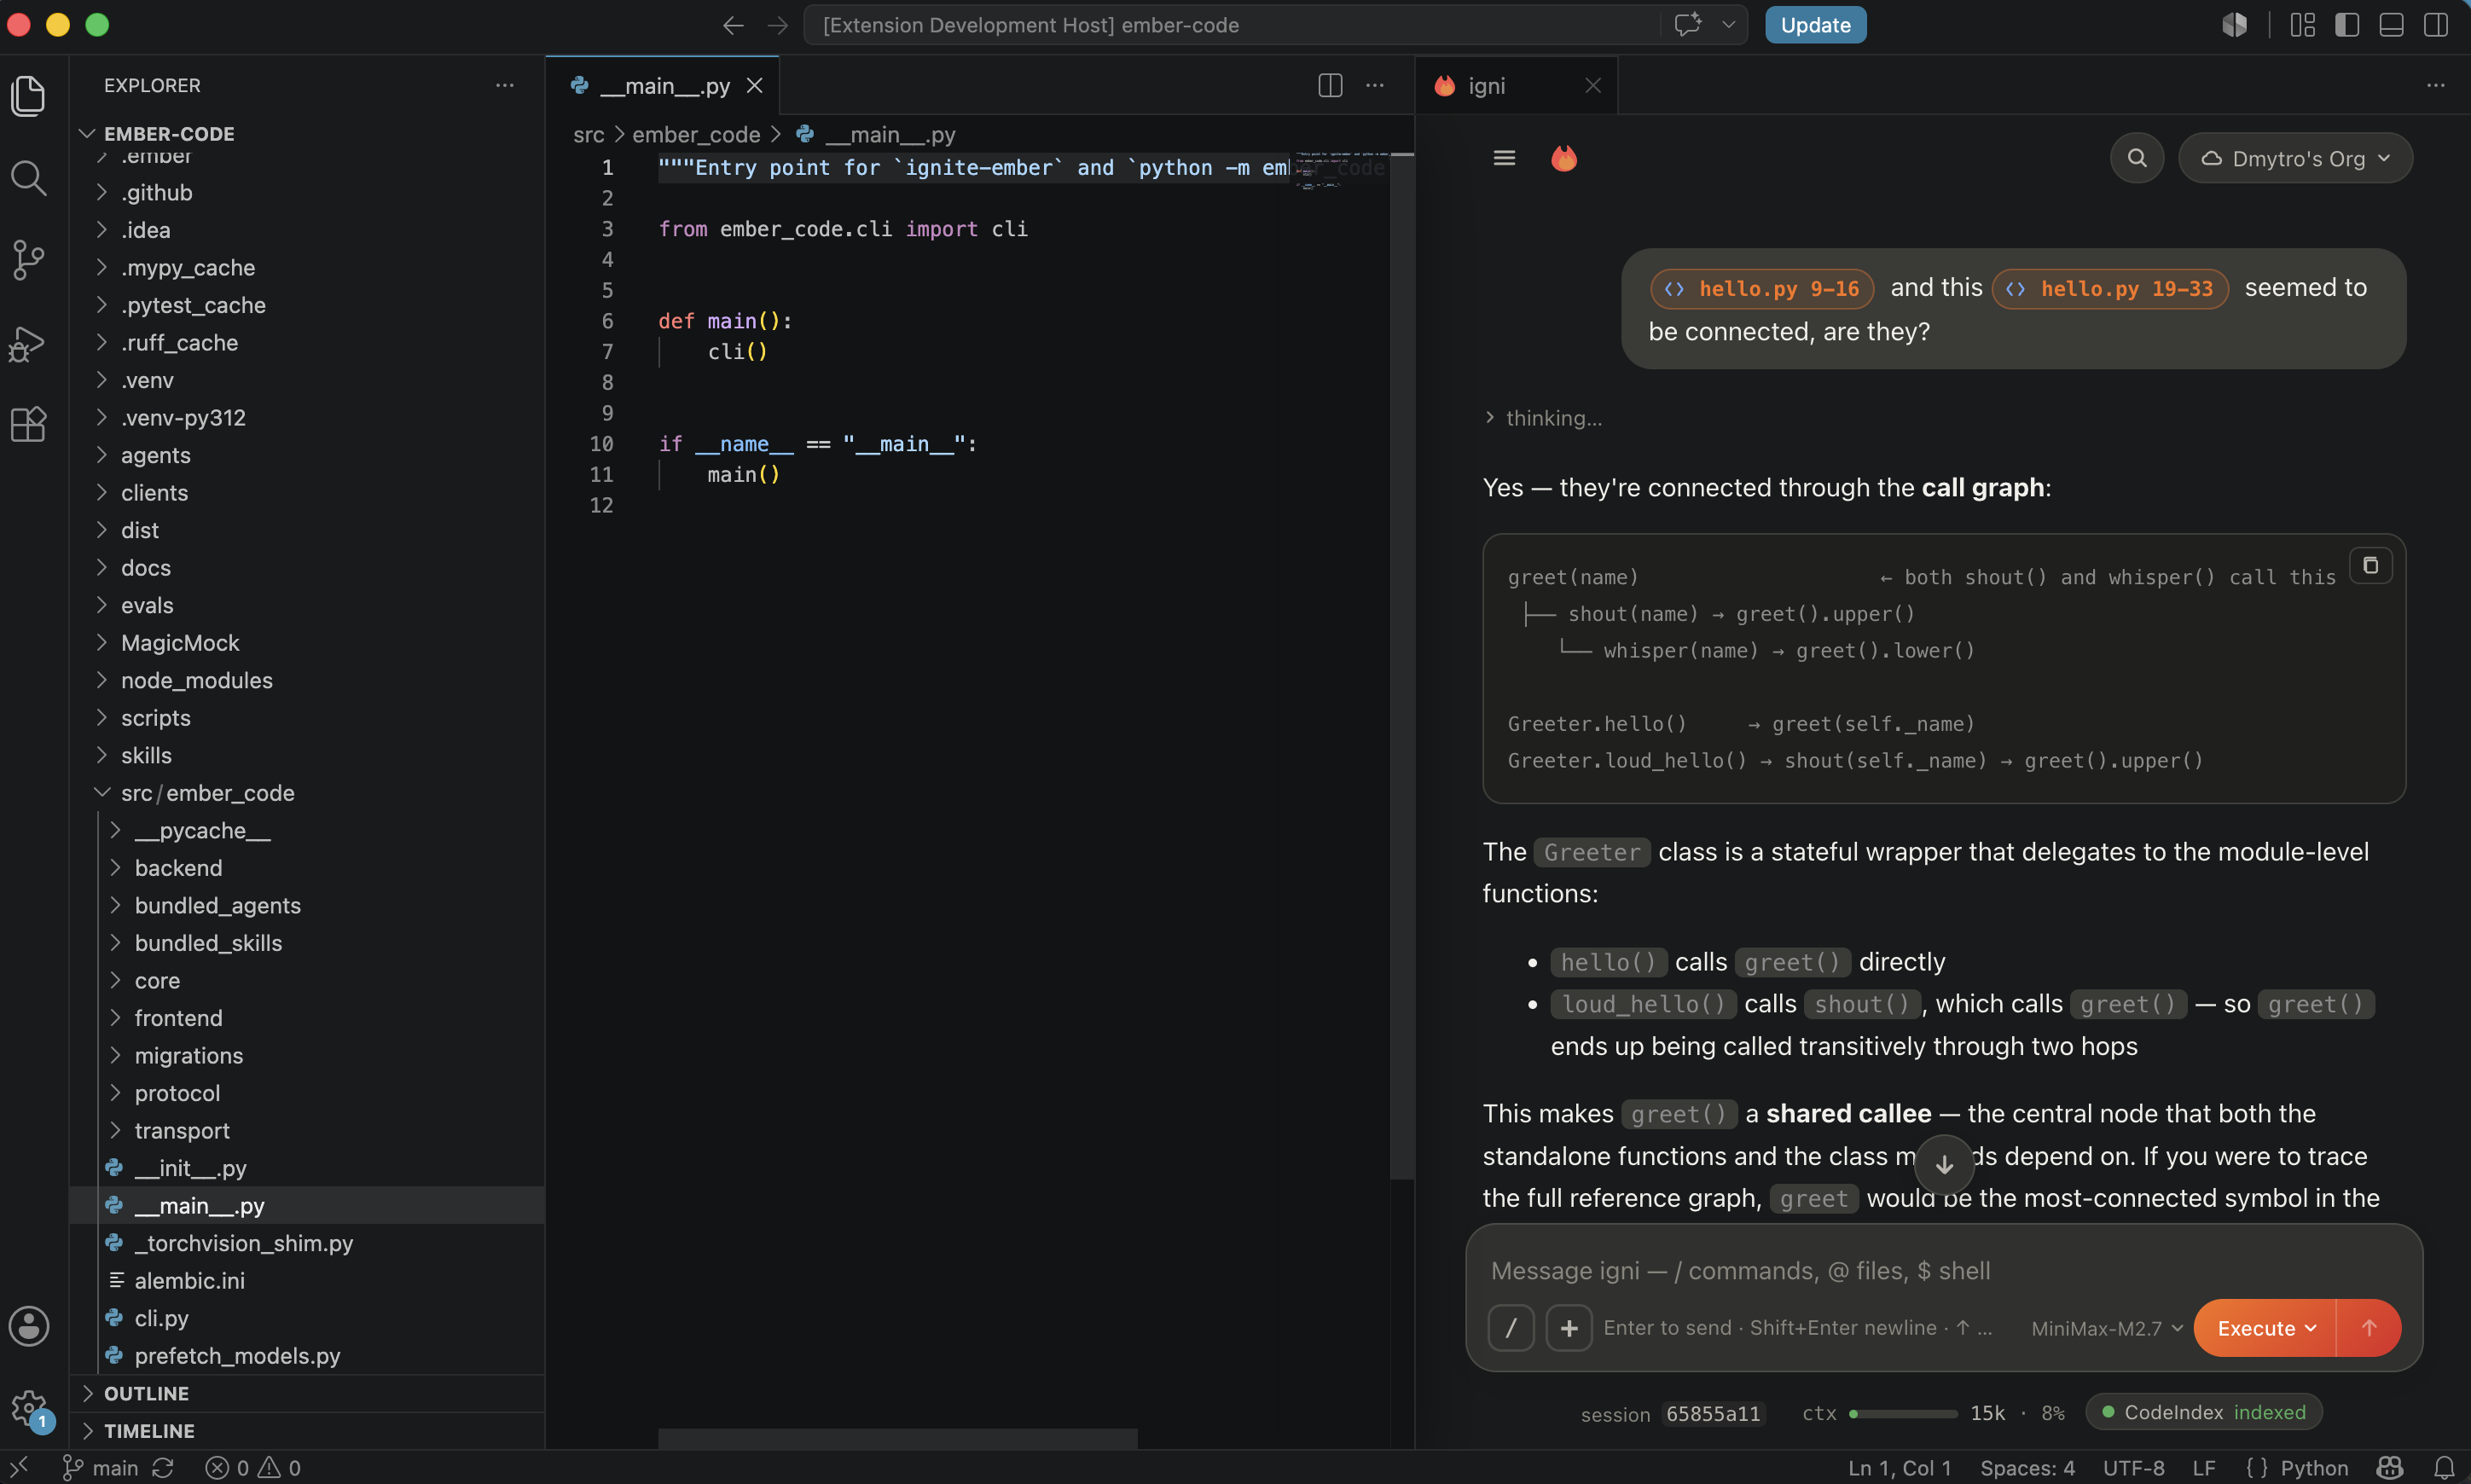Open the Extensions view
Screen dimensions: 2471x1484
point(29,424)
